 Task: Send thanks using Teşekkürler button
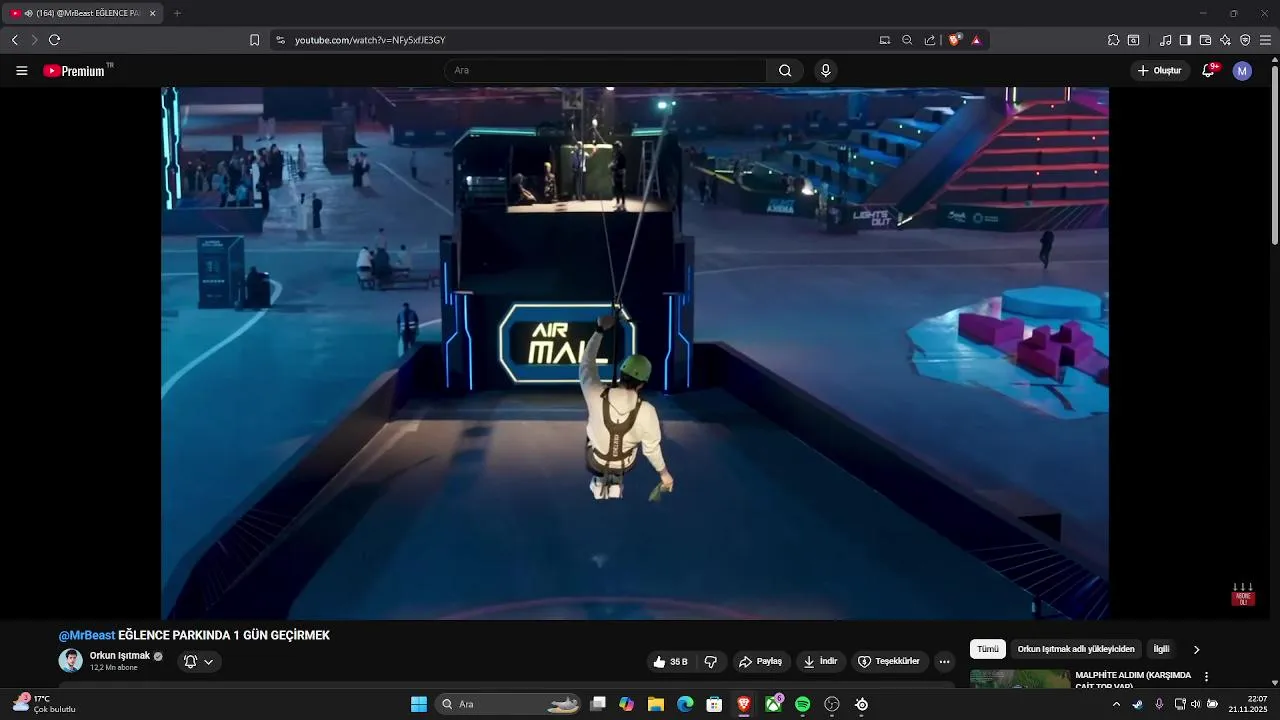[x=888, y=662]
